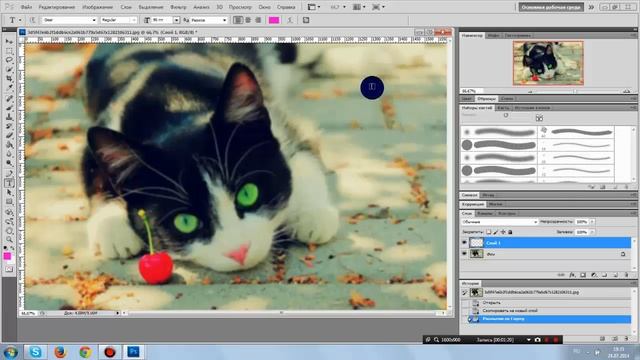Click the foreground color swatch in toolbox
640x360 pixels.
pyautogui.click(x=7, y=256)
